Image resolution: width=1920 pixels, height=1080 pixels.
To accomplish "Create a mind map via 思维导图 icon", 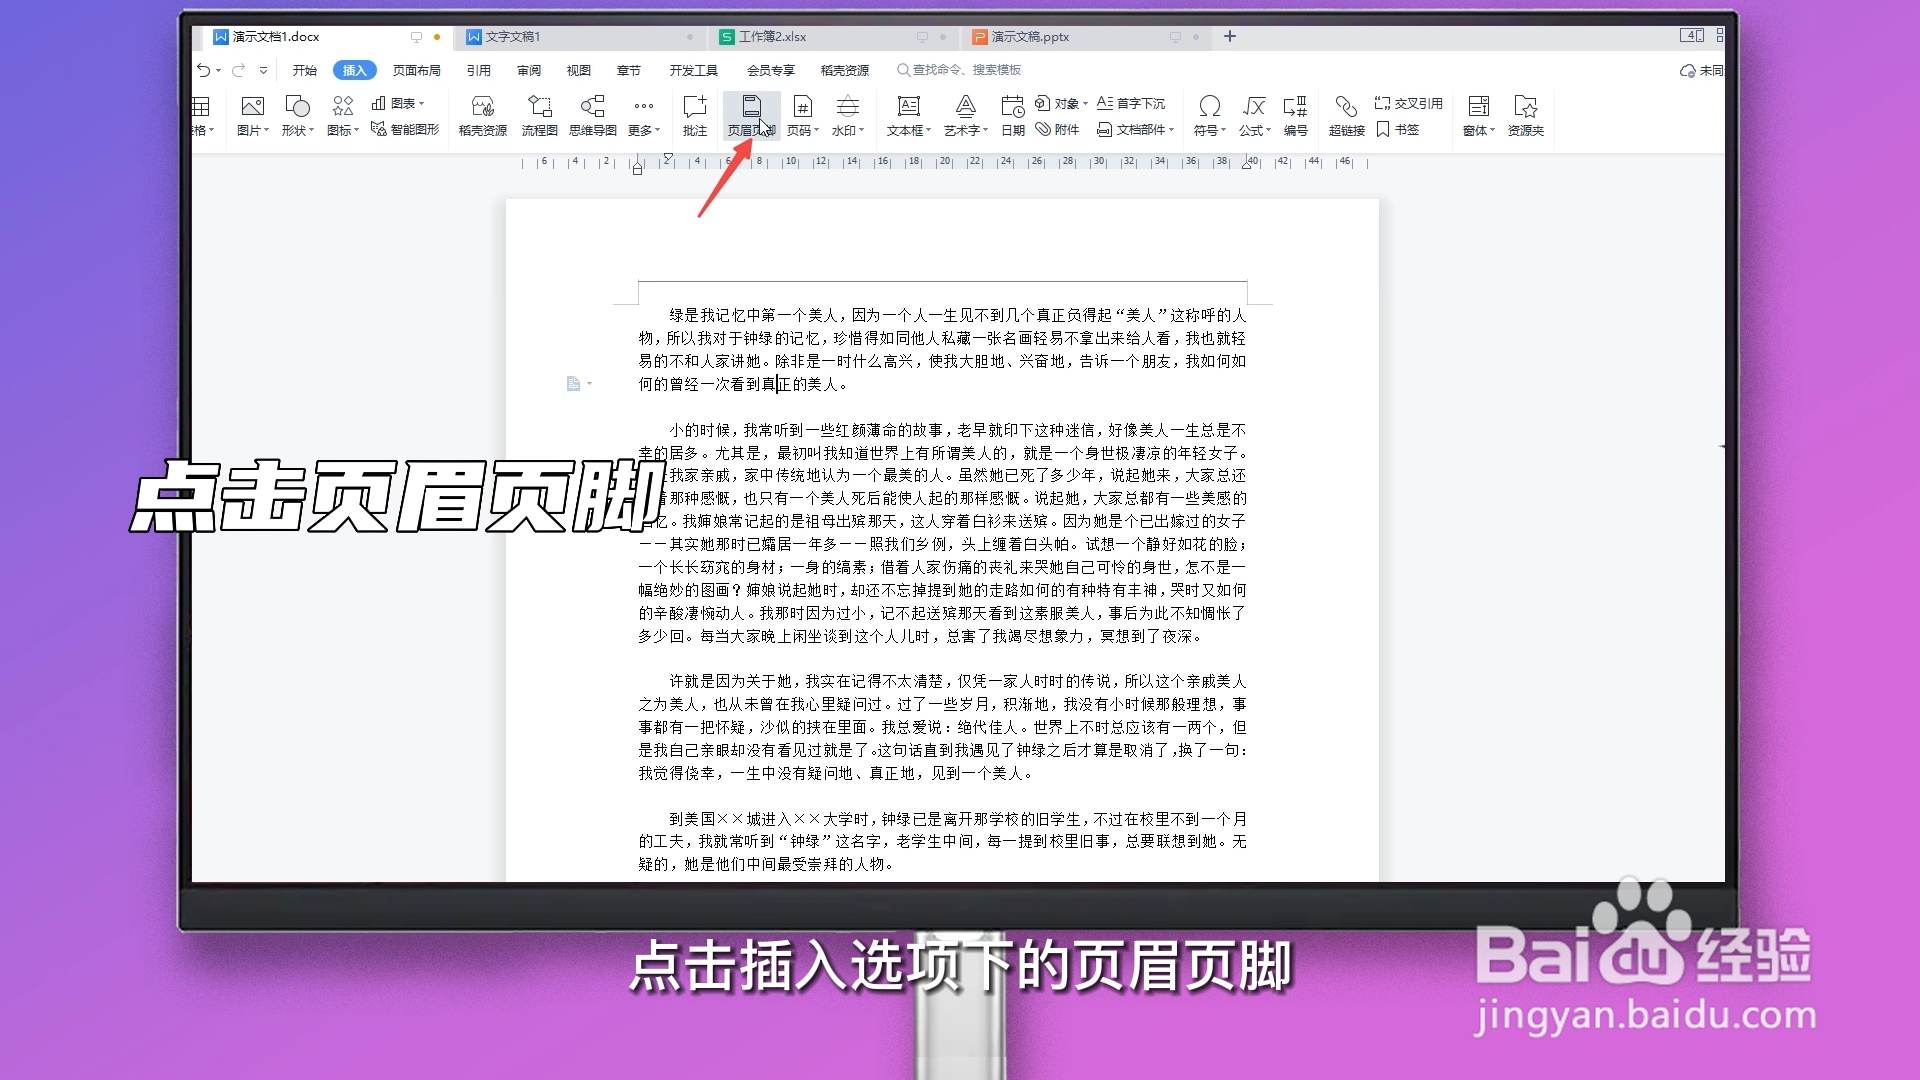I will [593, 114].
